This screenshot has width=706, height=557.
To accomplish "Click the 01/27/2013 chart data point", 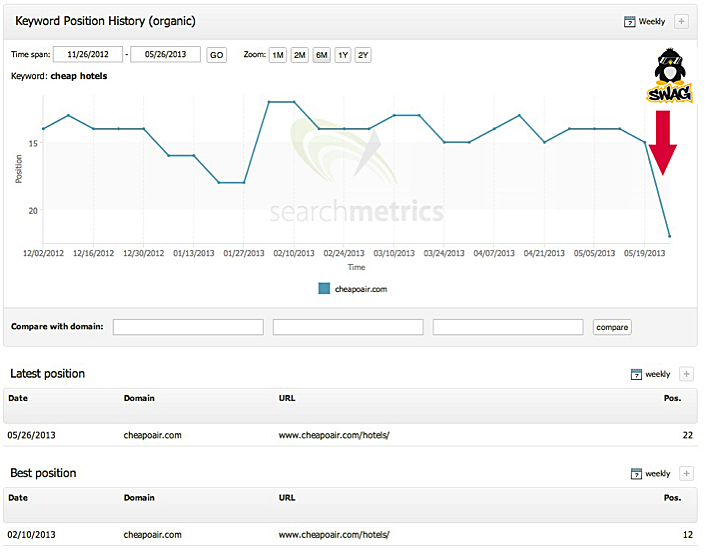I will [244, 182].
